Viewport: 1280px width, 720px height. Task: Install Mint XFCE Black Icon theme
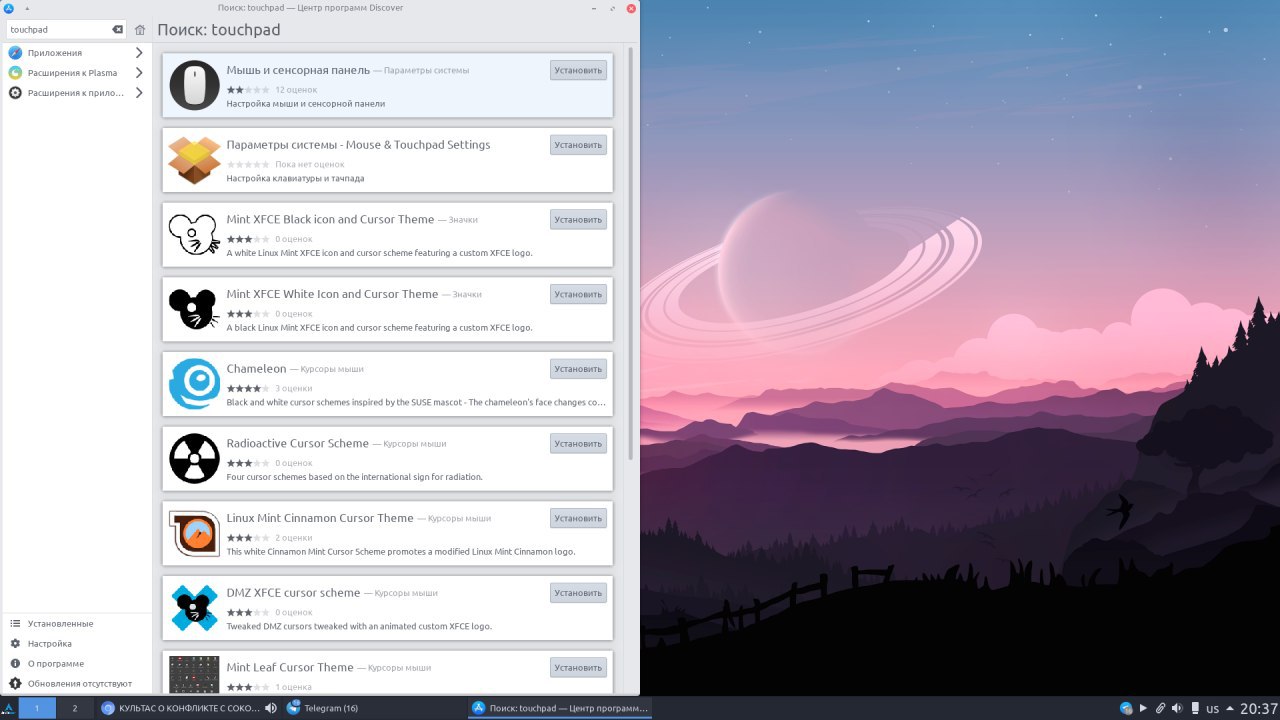[x=578, y=219]
